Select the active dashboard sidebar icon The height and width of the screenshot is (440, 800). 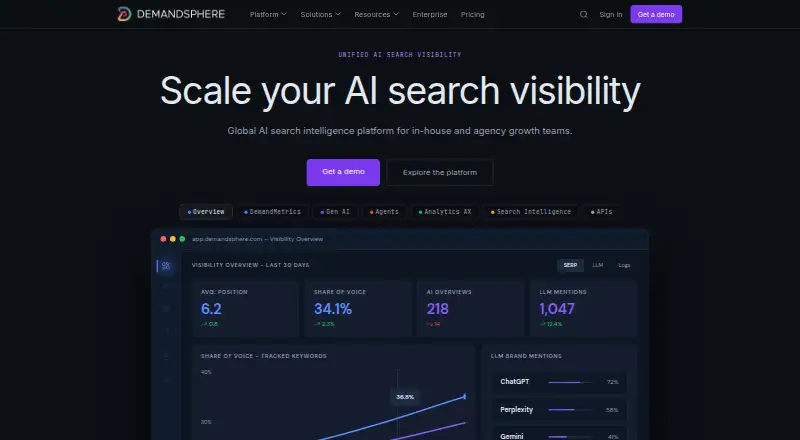(x=166, y=265)
